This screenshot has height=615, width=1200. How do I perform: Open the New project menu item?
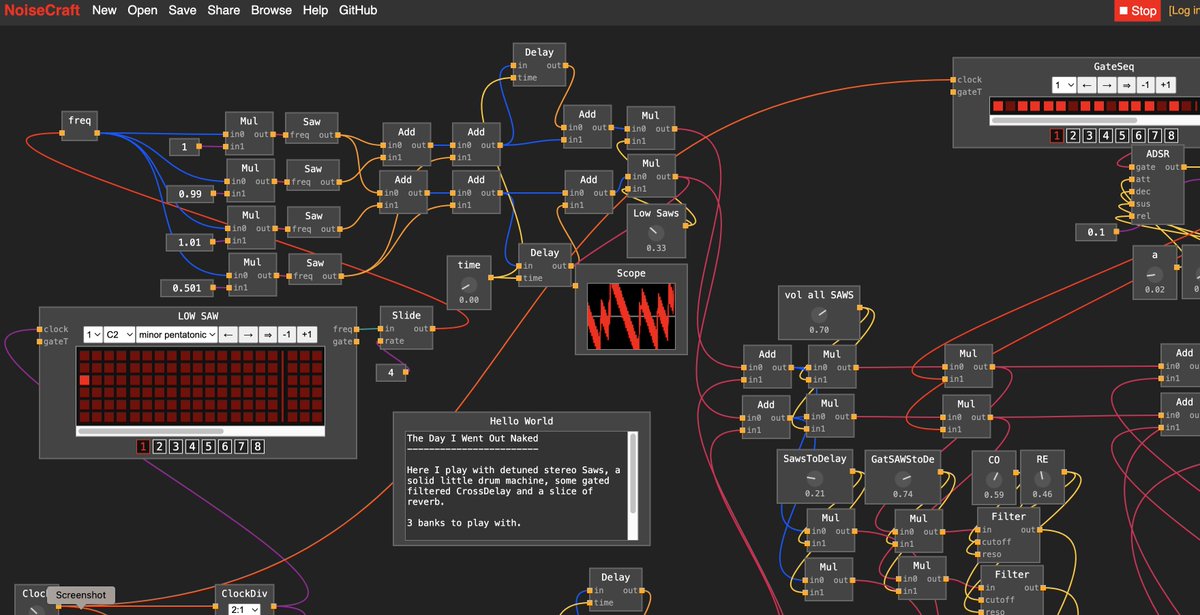(104, 10)
